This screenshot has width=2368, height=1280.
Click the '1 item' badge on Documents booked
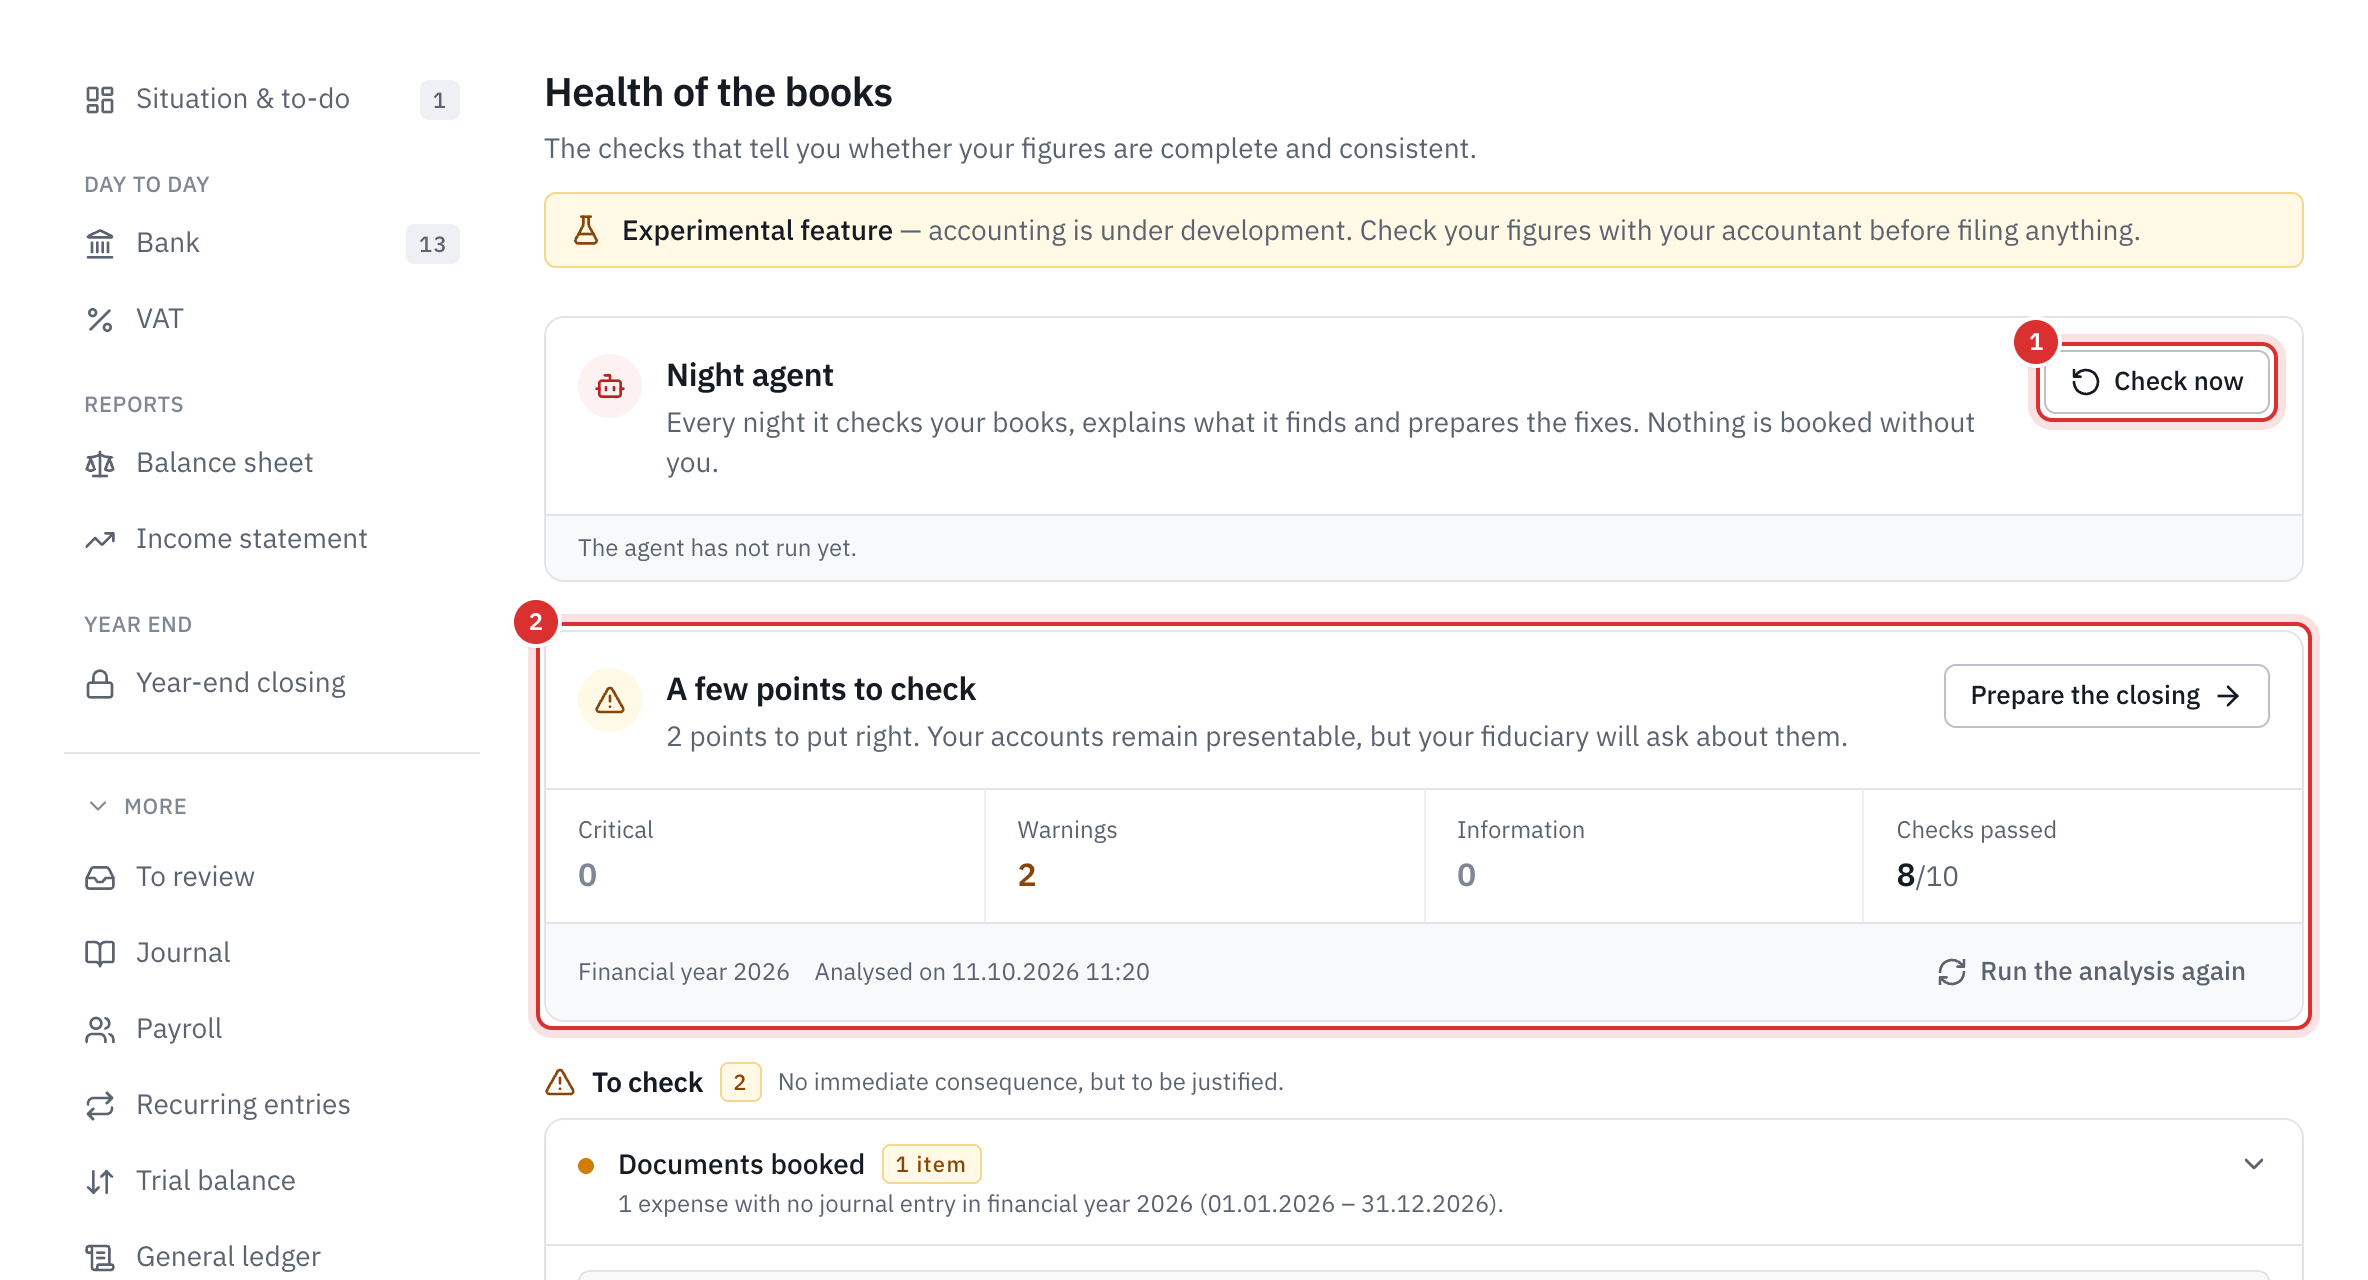pos(931,1164)
